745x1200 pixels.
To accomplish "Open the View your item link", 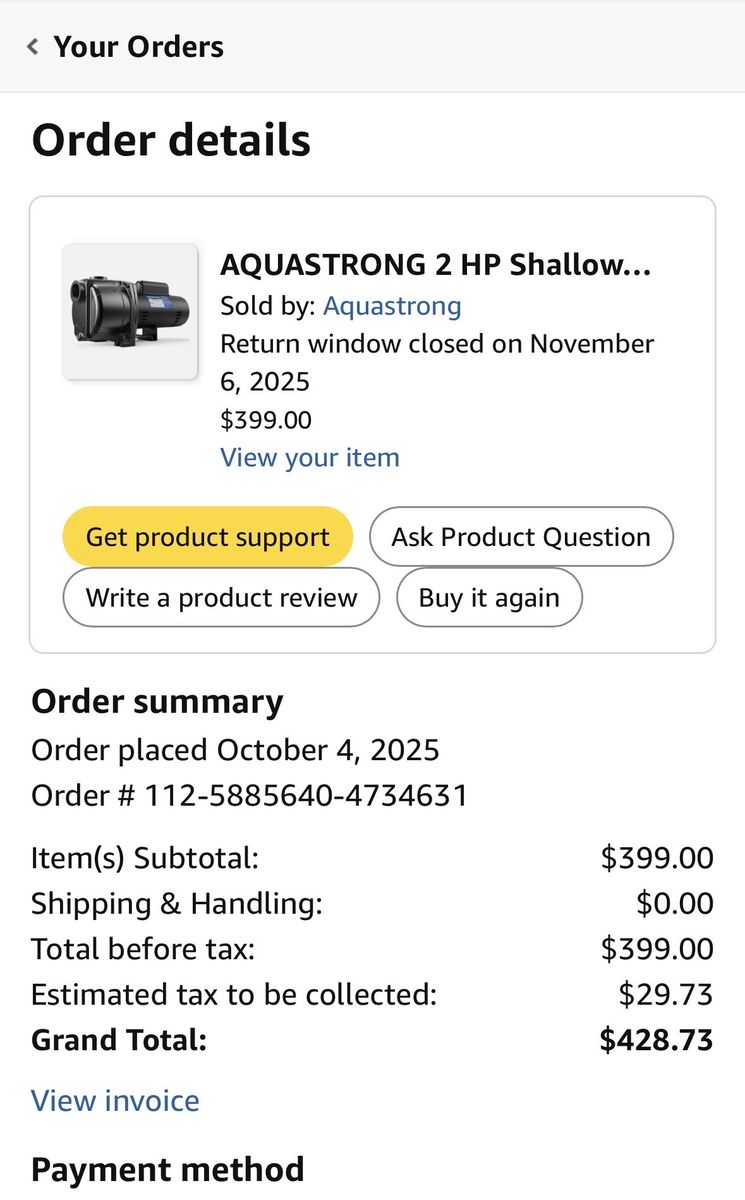I will [310, 458].
